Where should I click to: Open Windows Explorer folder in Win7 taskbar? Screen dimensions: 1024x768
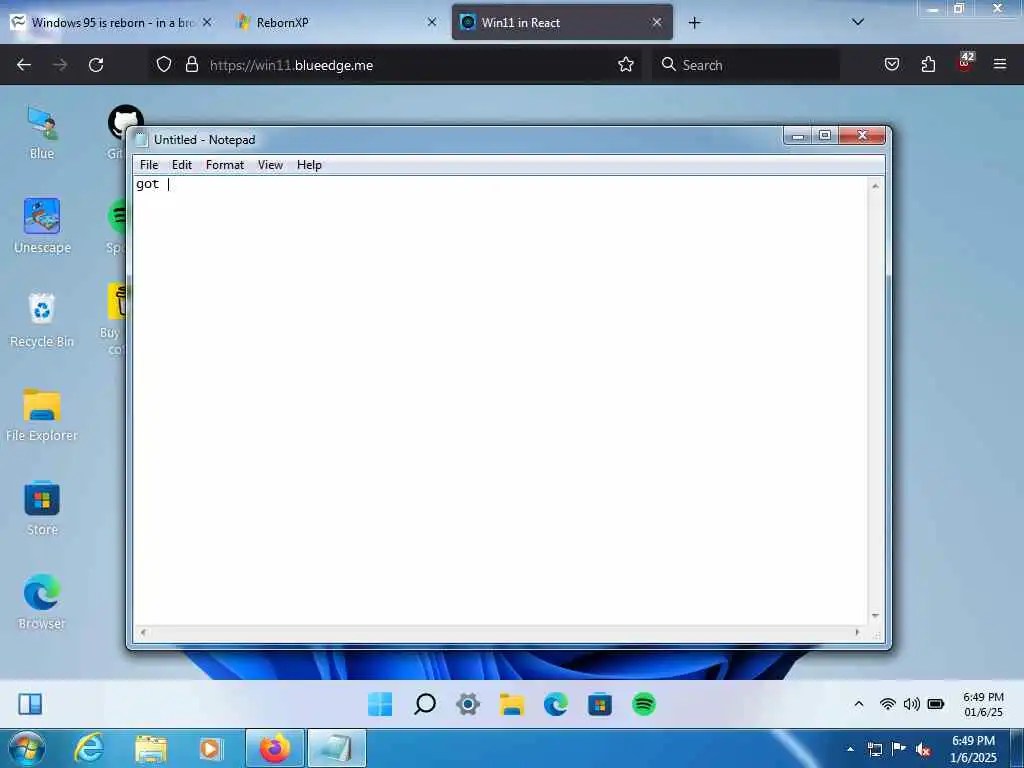click(x=151, y=749)
